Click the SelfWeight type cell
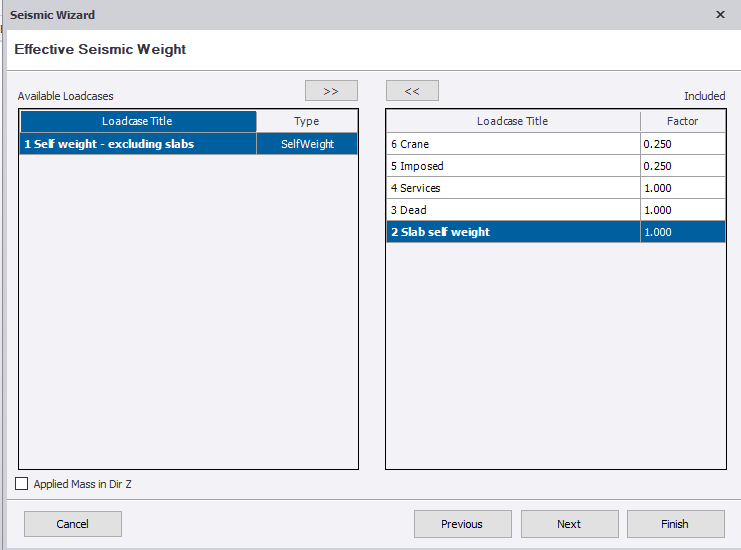This screenshot has width=741, height=550. click(307, 144)
